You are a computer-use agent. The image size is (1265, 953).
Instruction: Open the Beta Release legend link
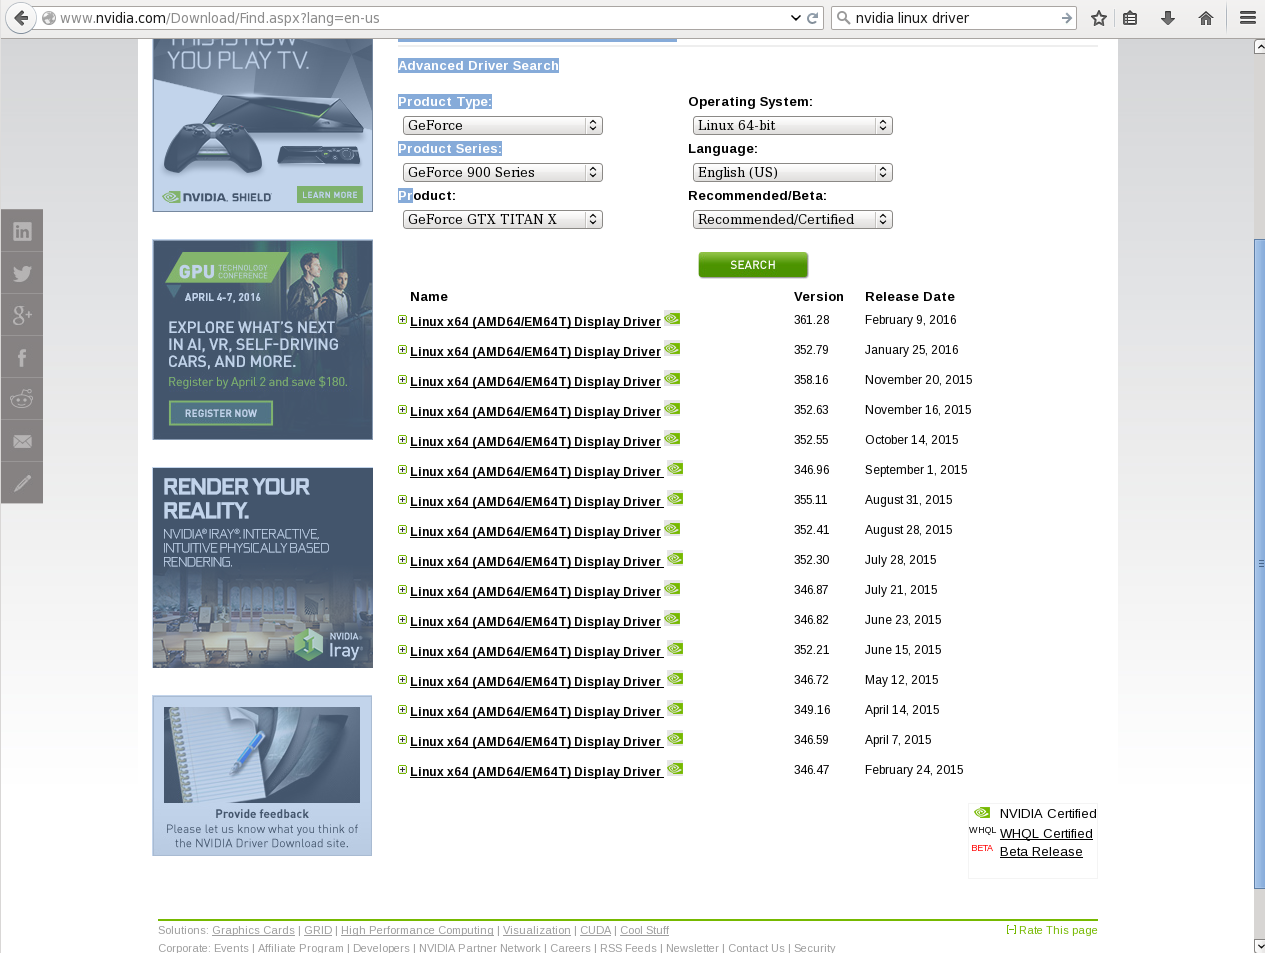[x=1041, y=852]
